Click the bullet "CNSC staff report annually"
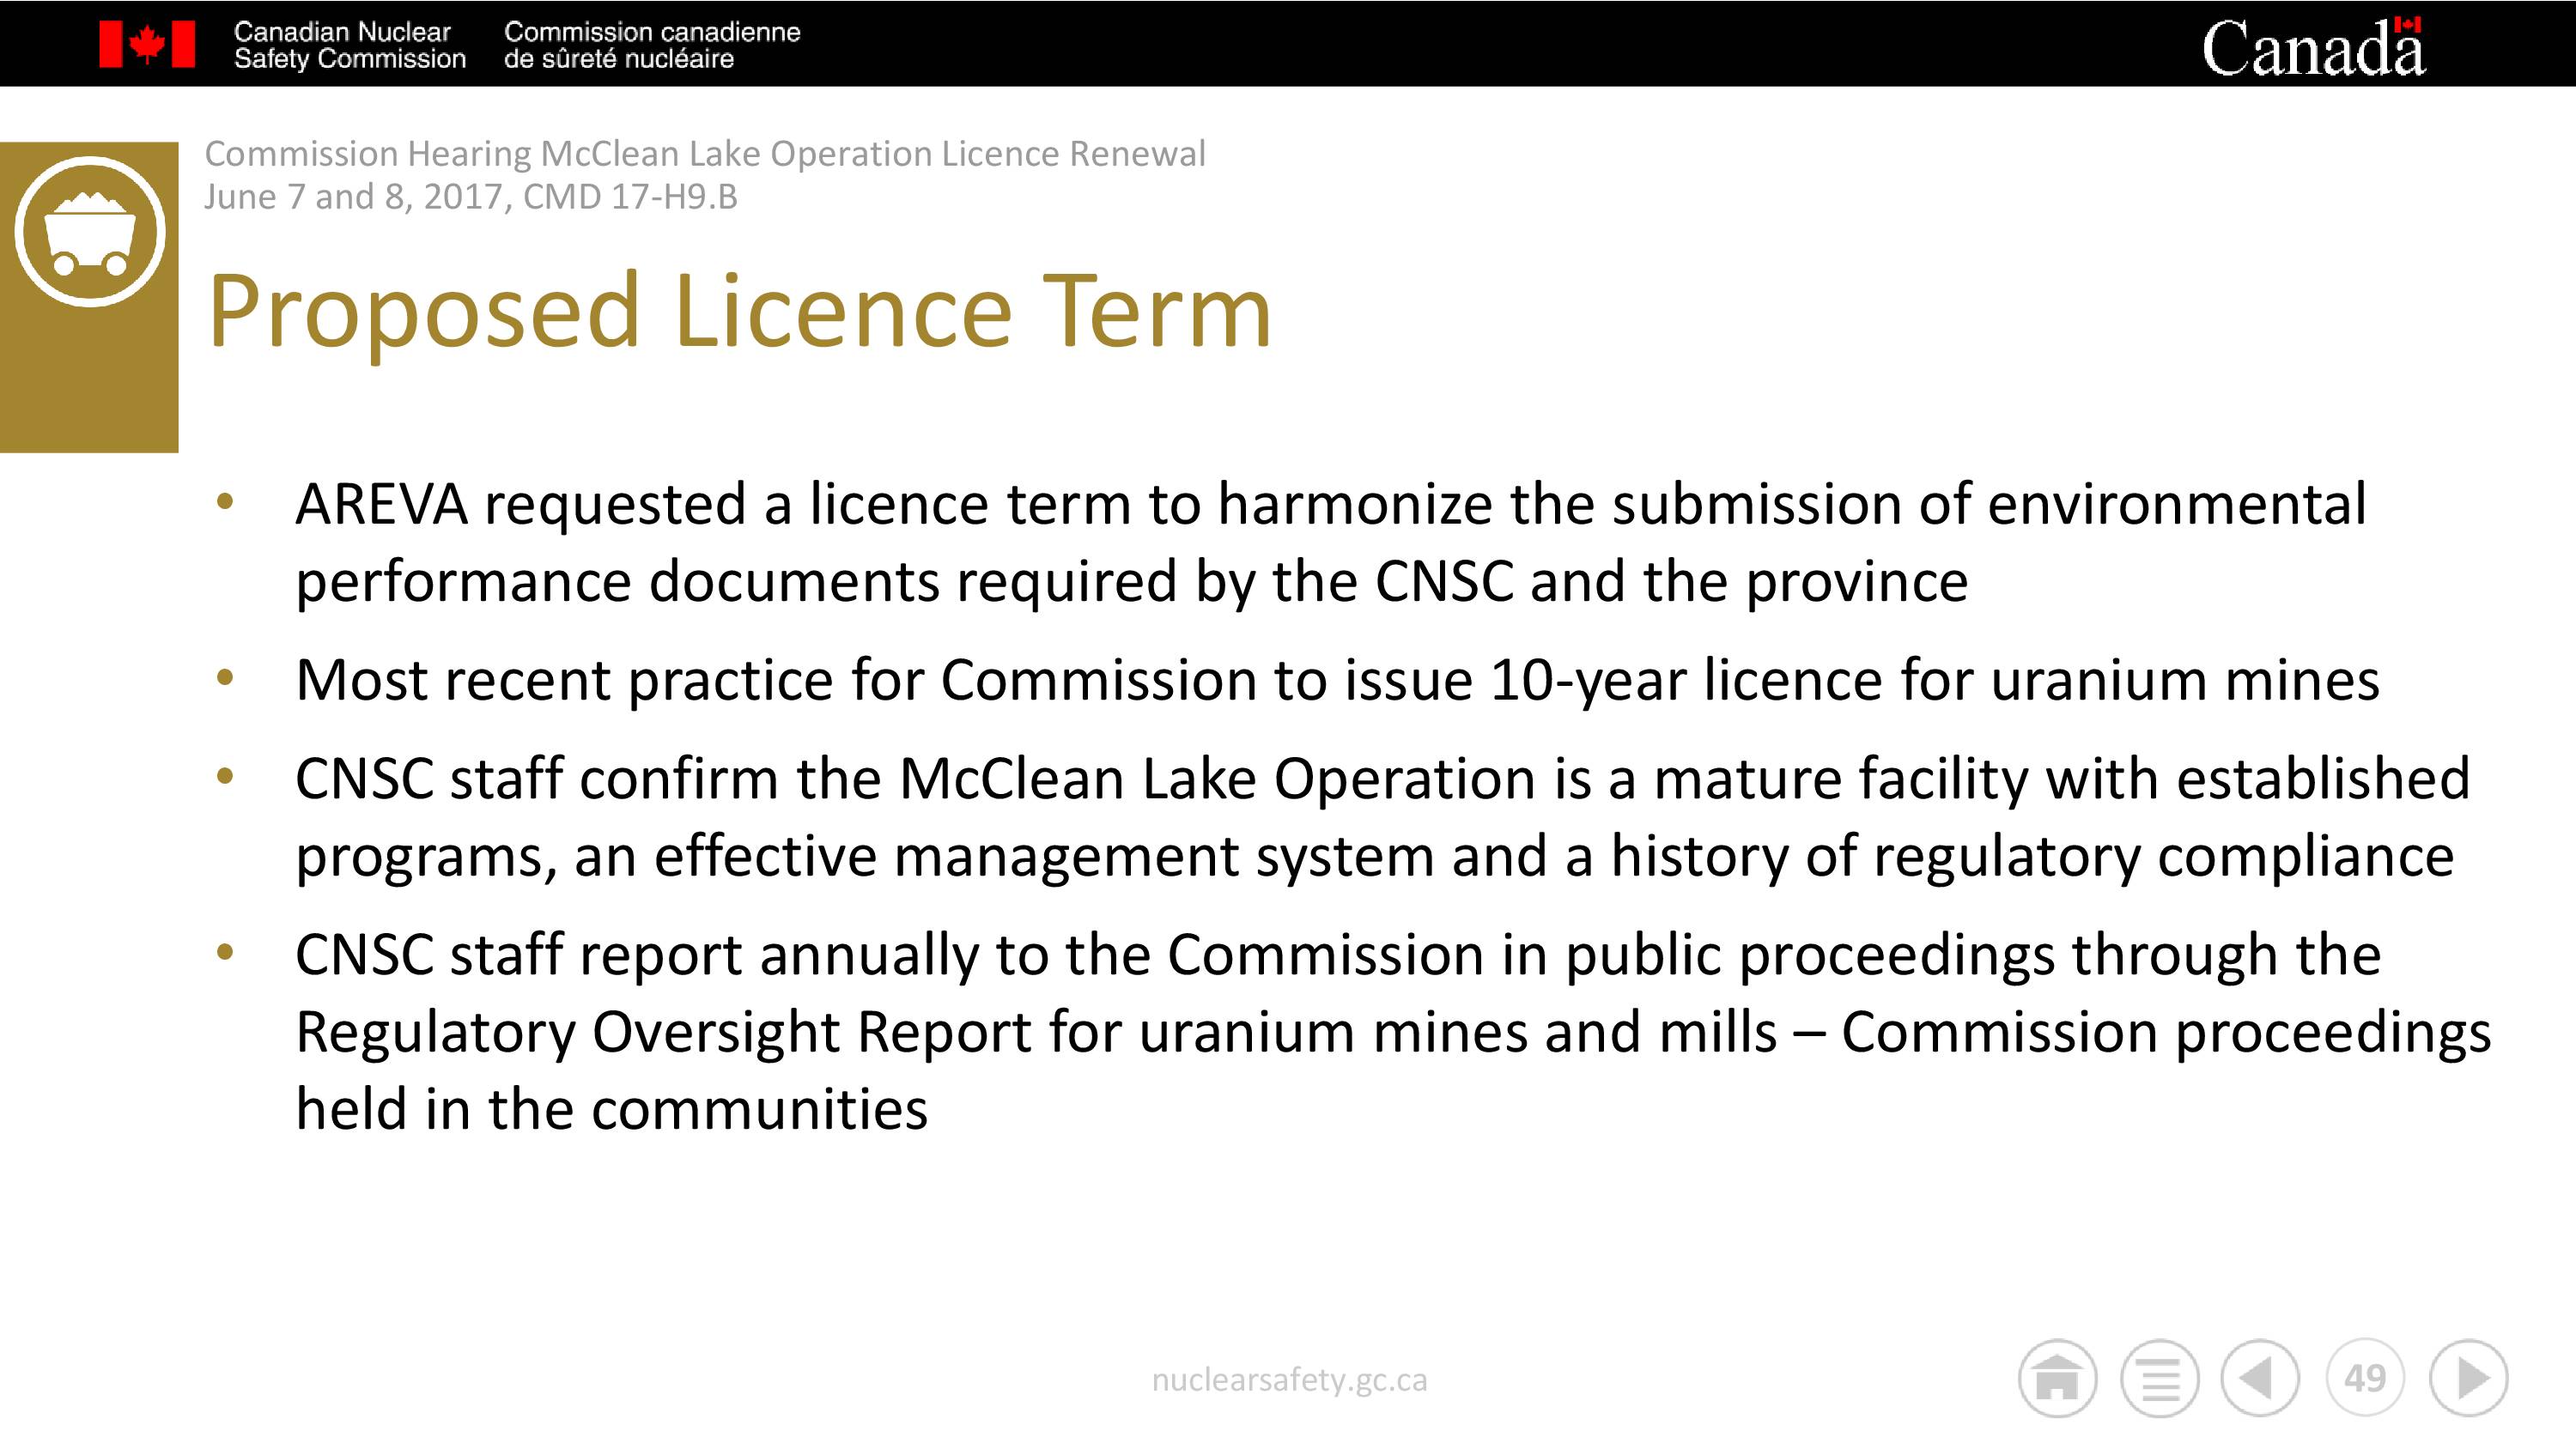The width and height of the screenshot is (2576, 1449). click(x=1393, y=1031)
